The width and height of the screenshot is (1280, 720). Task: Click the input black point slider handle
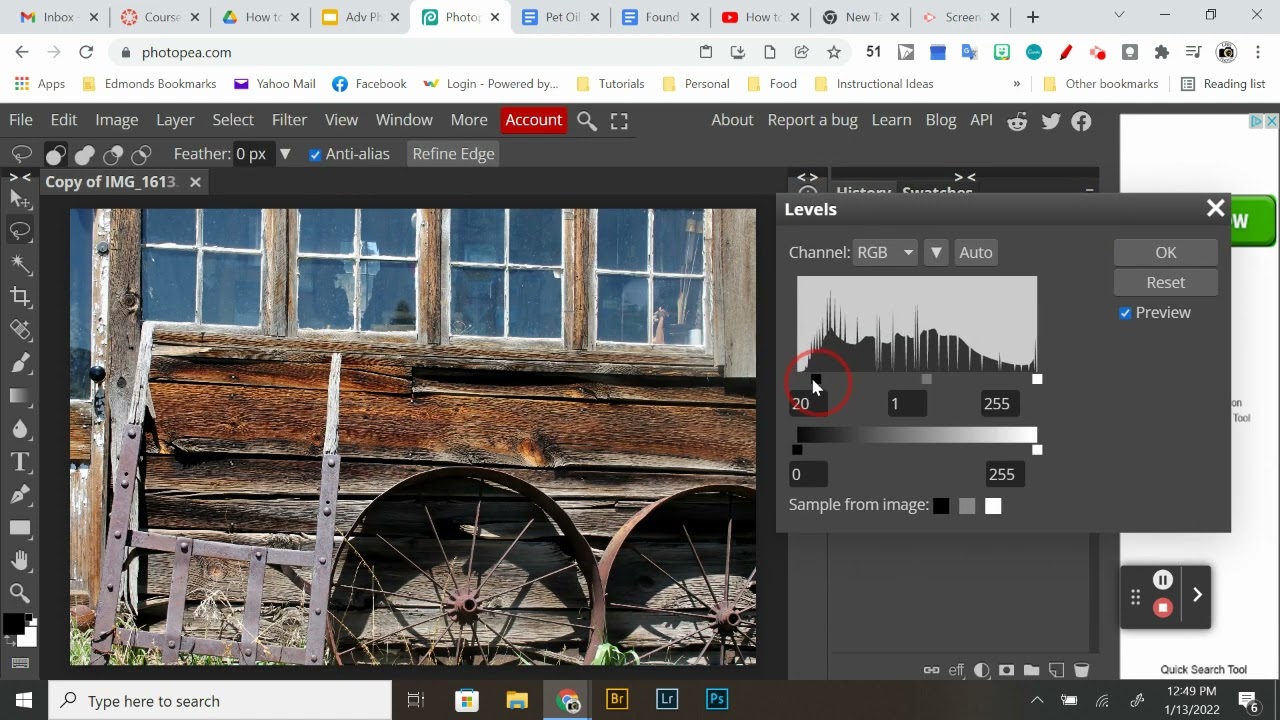click(x=816, y=379)
